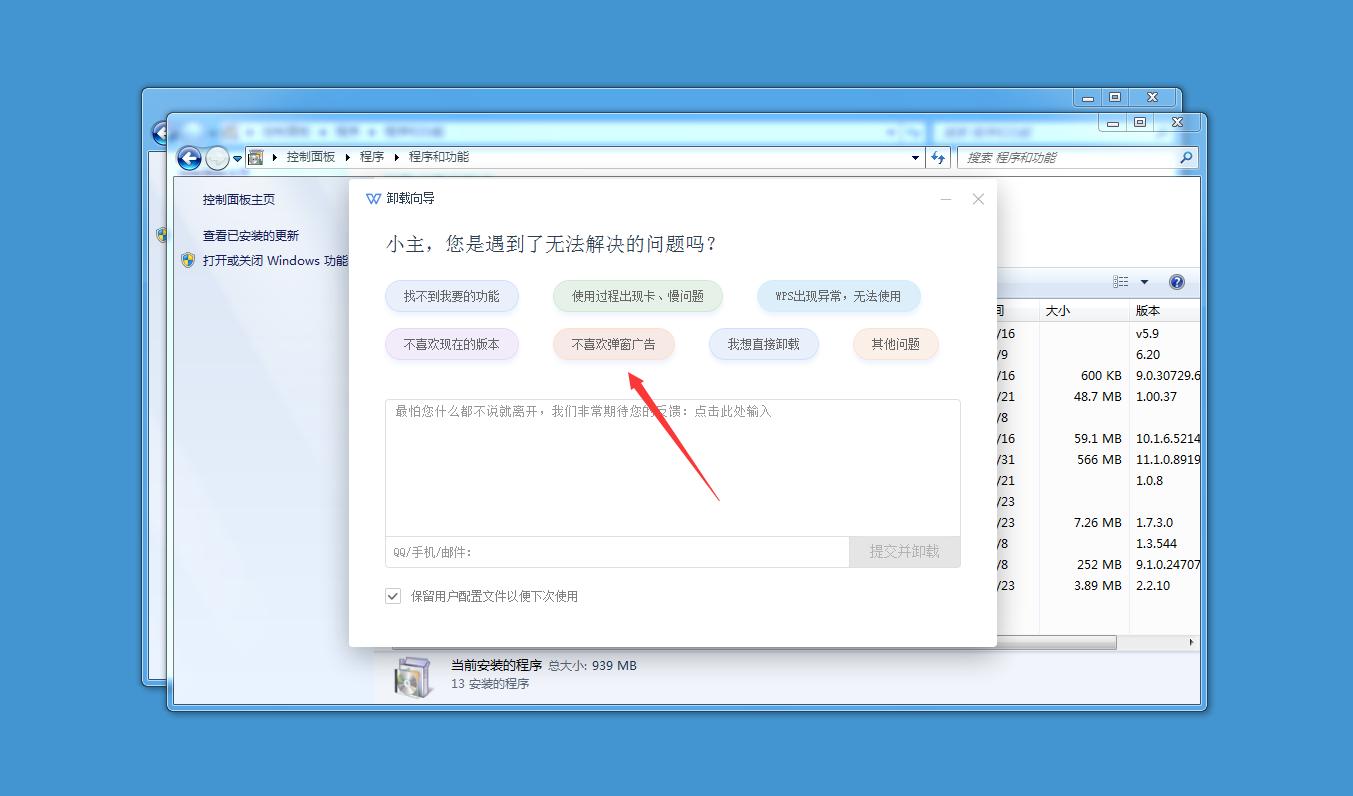Expand the address bar history dropdown
Viewport: 1353px width, 796px height.
pyautogui.click(x=914, y=157)
